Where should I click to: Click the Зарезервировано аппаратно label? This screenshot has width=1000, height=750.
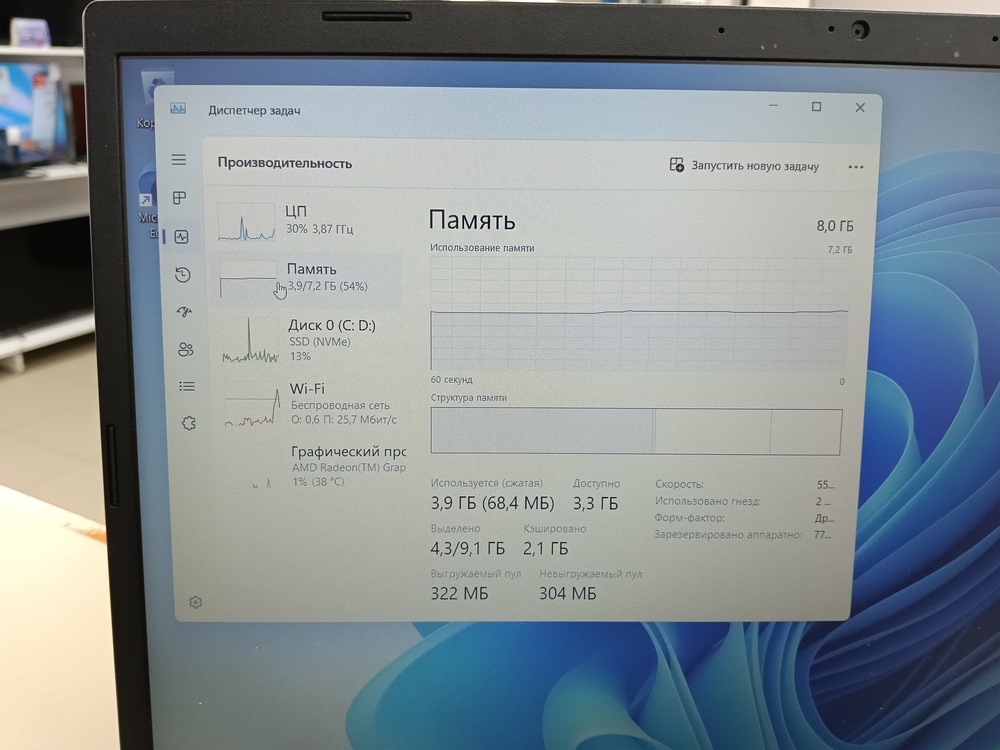pos(728,534)
